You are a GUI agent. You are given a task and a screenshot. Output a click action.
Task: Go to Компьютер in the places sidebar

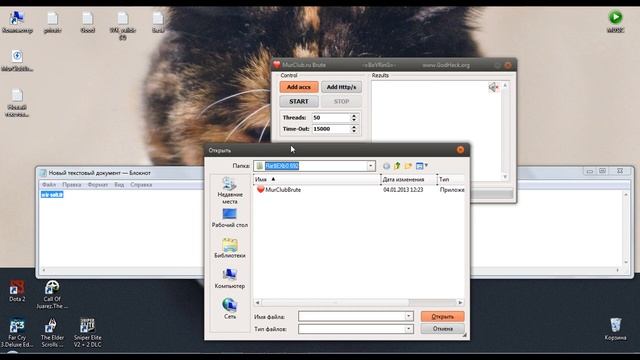pyautogui.click(x=230, y=279)
